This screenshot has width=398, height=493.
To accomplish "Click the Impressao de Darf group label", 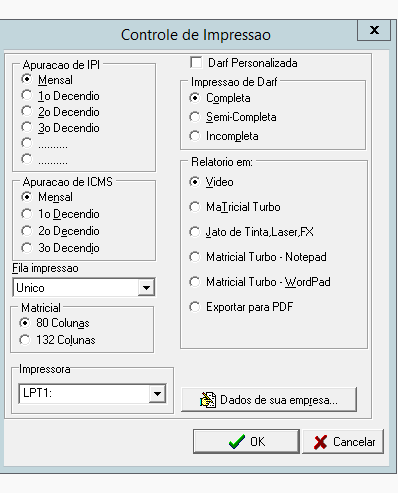I will pos(234,82).
